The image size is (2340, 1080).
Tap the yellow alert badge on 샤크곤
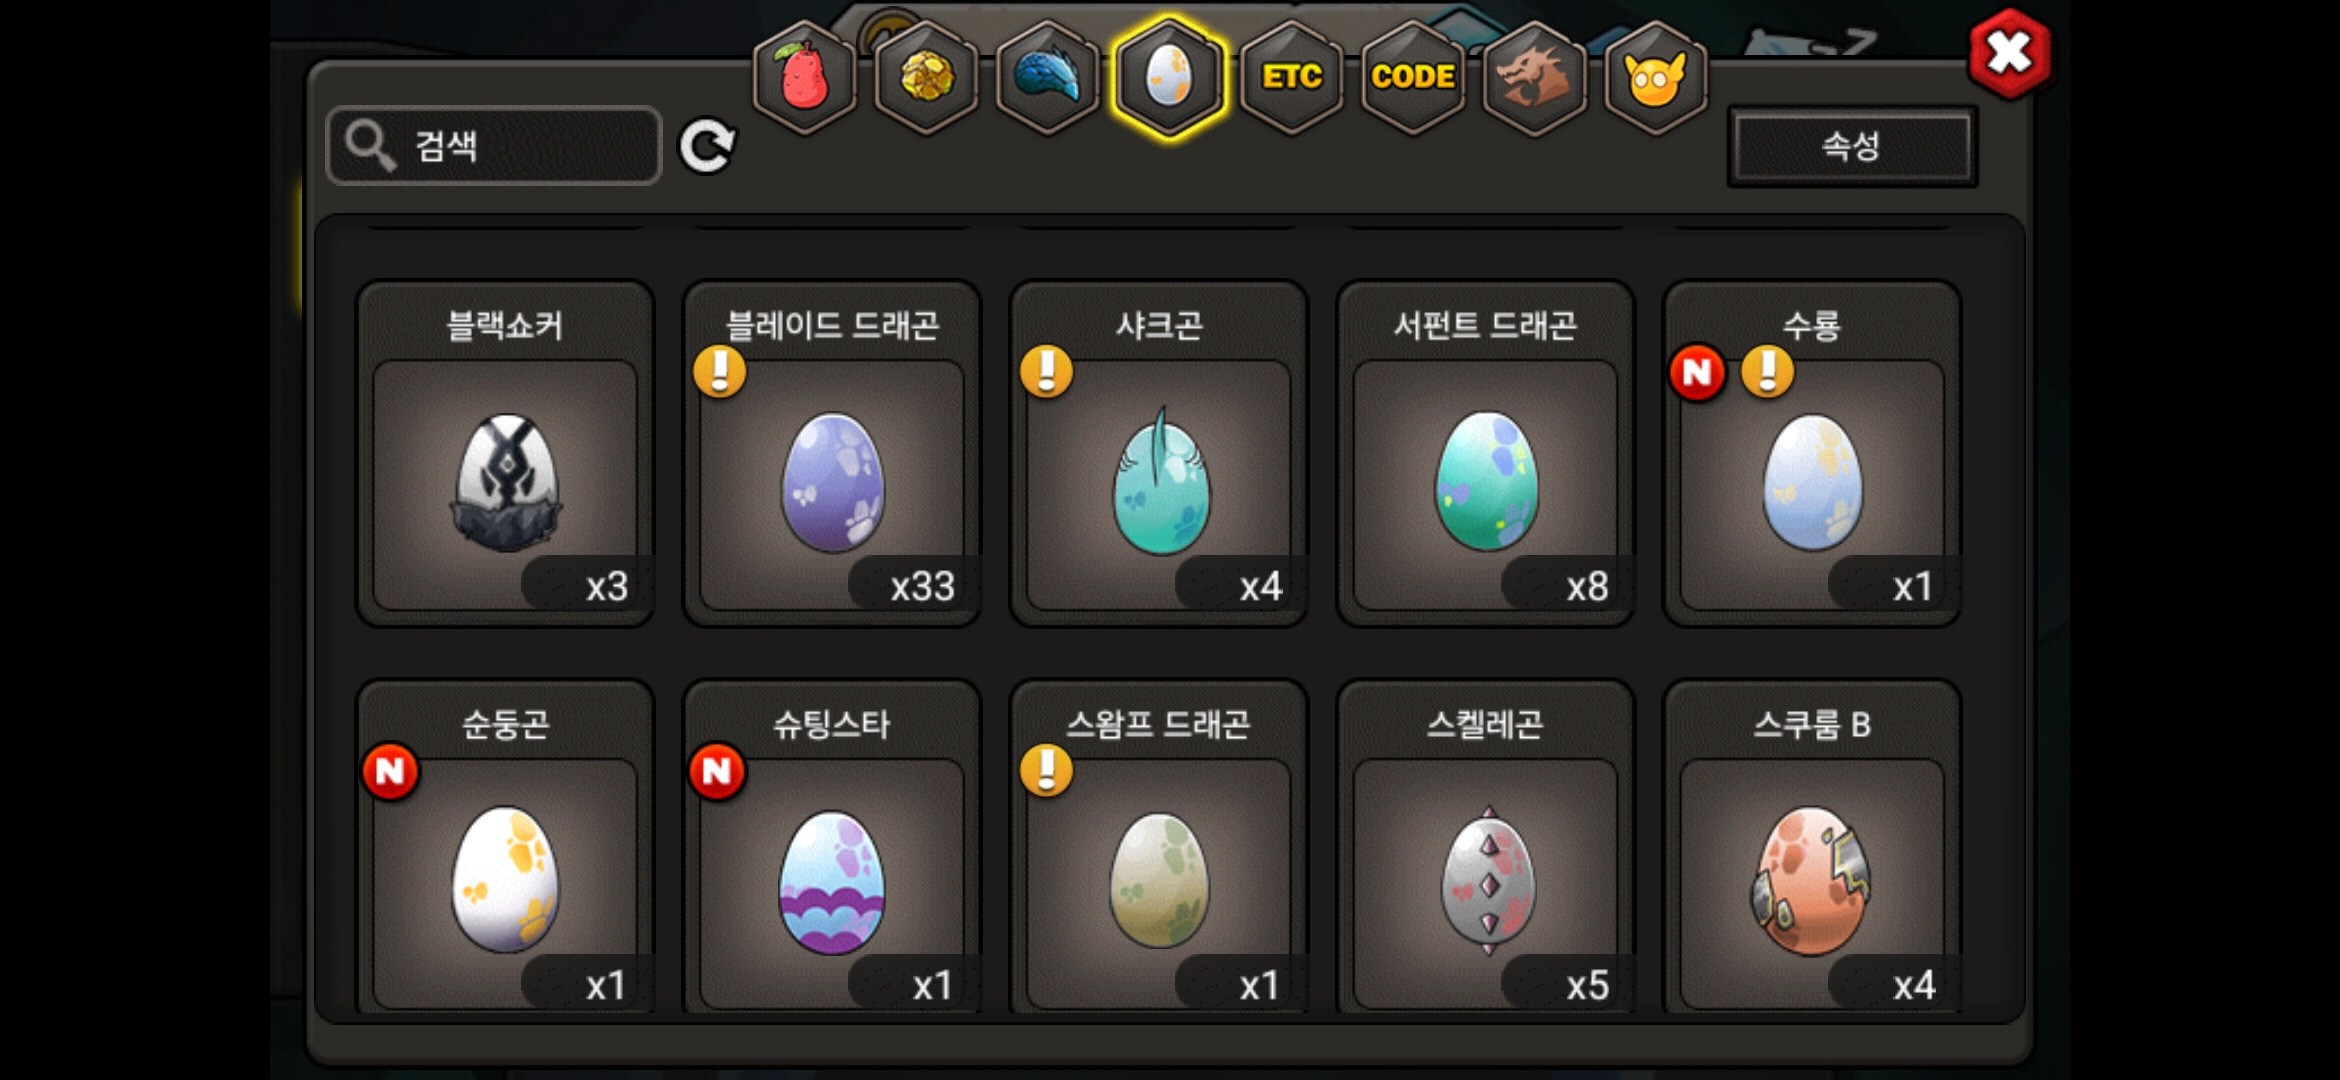pos(1046,372)
